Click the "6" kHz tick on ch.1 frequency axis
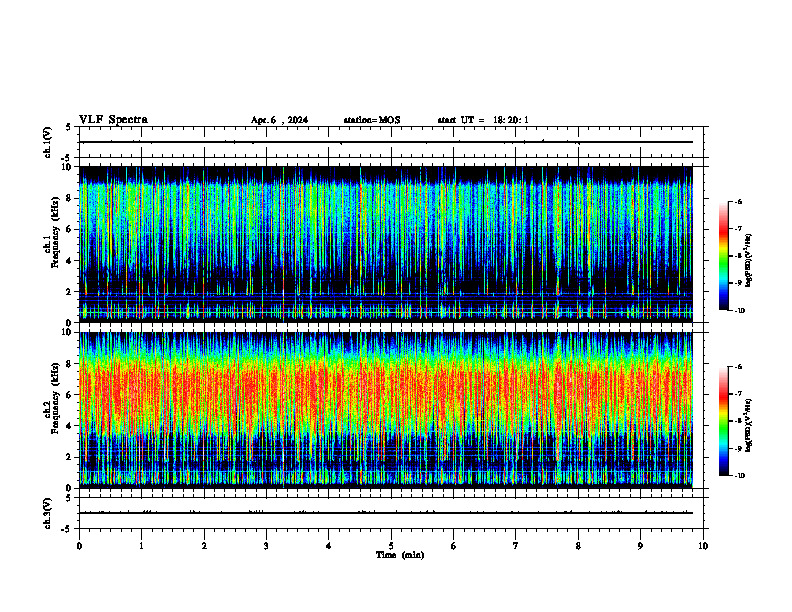 71,229
